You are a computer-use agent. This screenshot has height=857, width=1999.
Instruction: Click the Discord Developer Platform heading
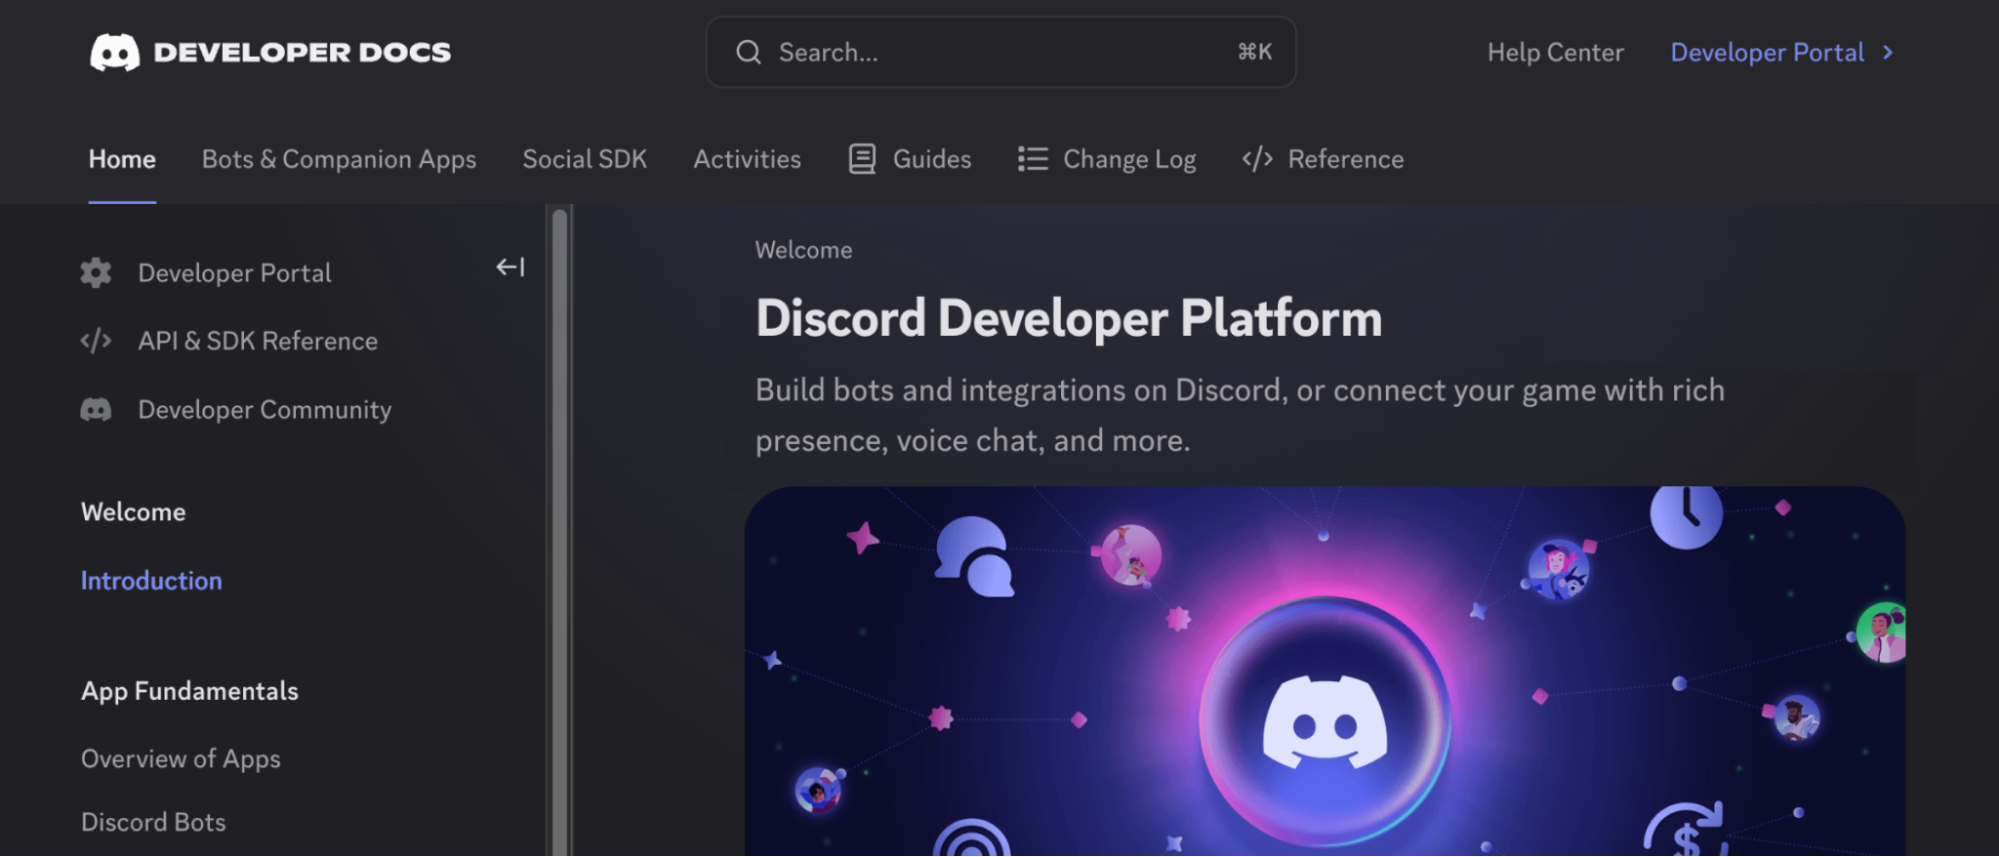click(1069, 318)
